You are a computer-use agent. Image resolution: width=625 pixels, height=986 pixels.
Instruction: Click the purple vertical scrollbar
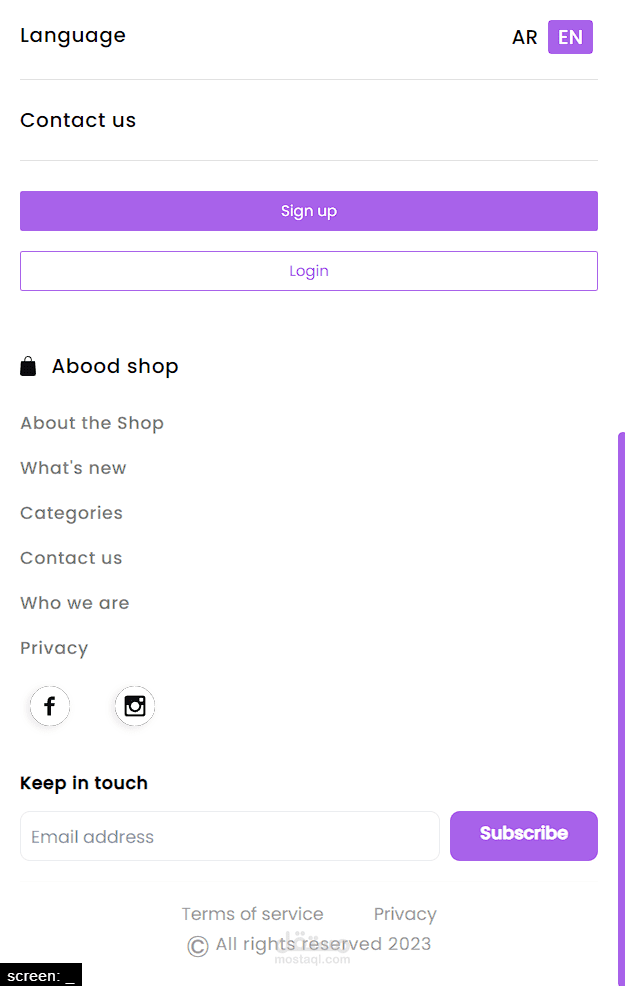(621, 709)
